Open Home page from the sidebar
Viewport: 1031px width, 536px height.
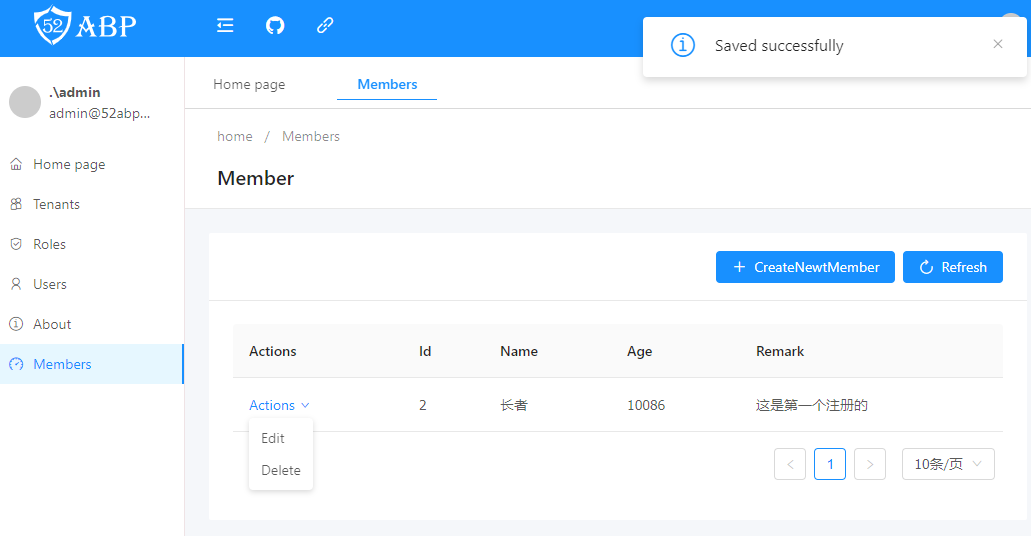68,164
